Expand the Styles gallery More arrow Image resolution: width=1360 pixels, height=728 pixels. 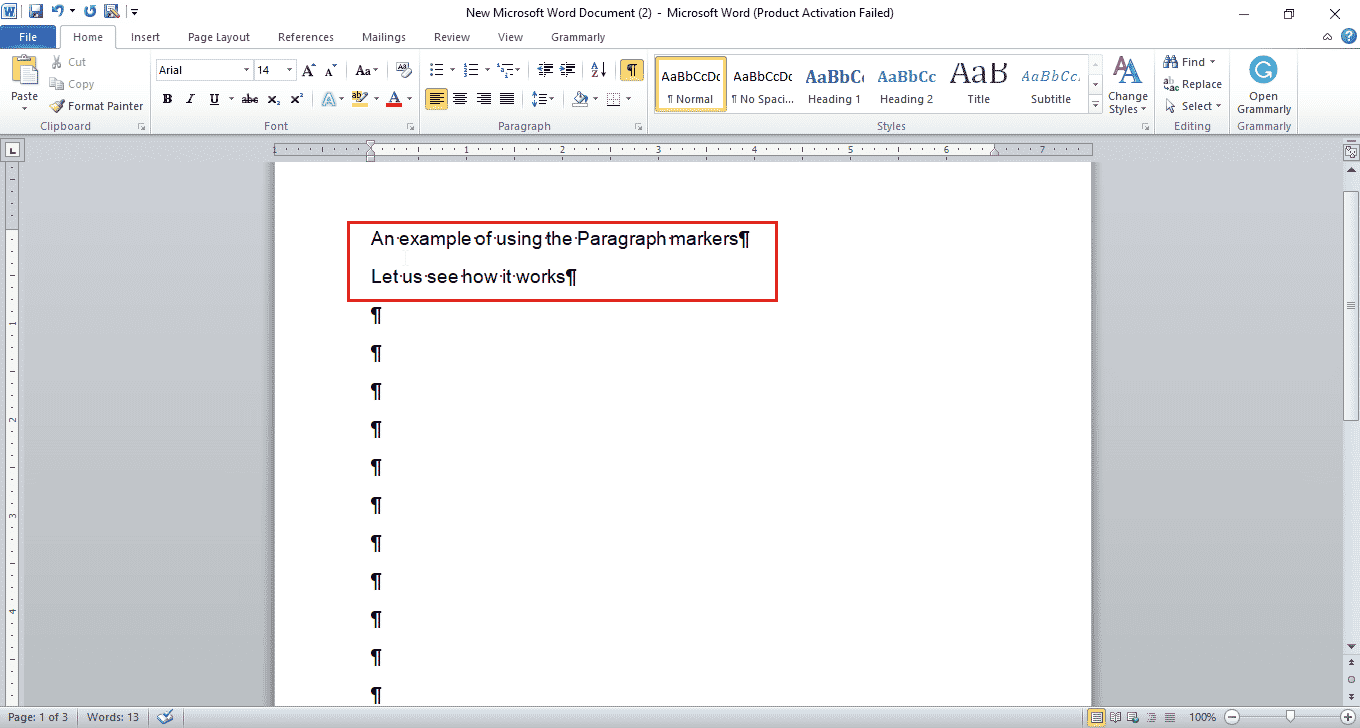[x=1096, y=105]
